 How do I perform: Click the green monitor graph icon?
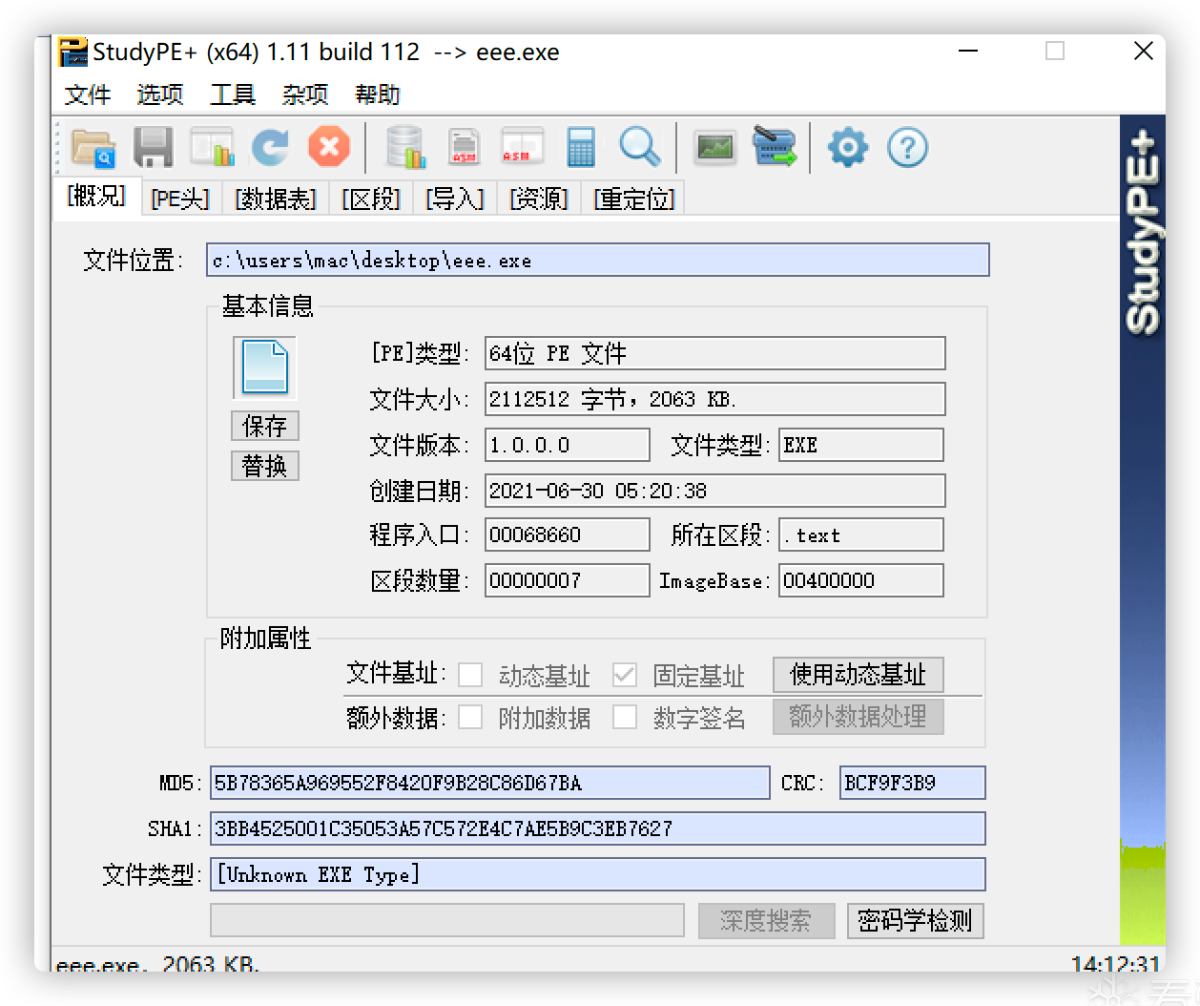715,148
